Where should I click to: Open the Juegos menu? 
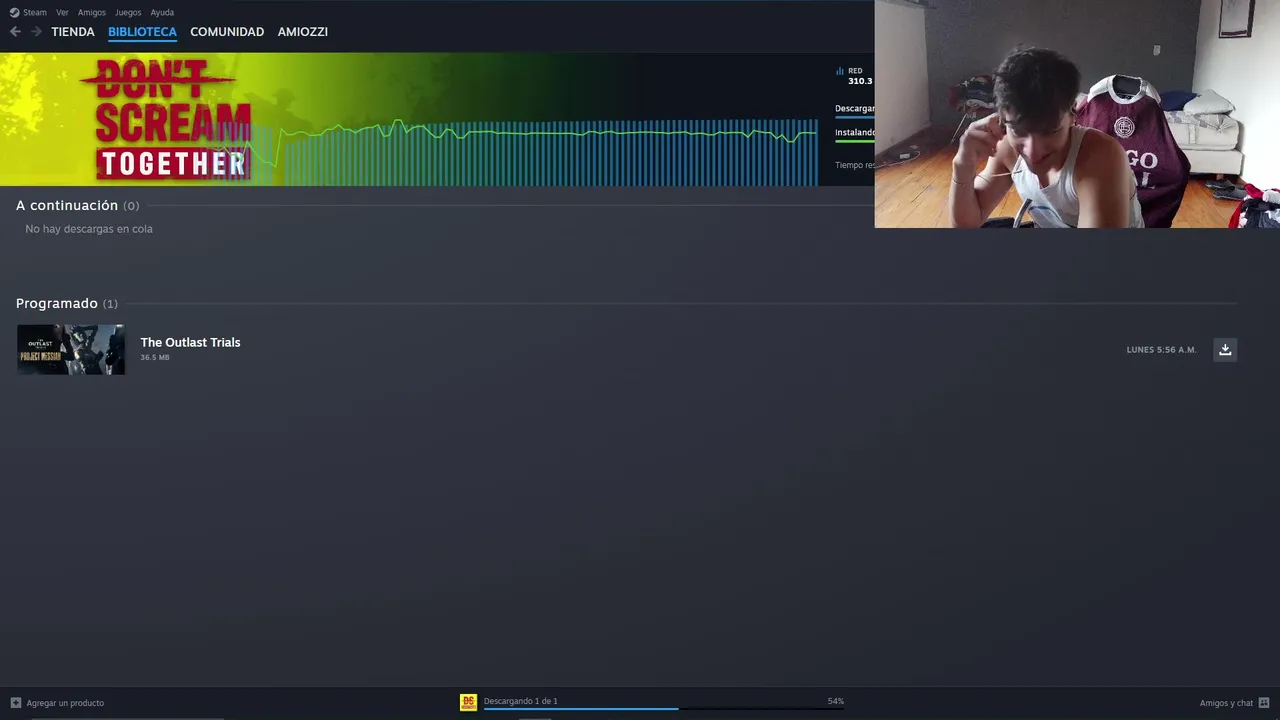[128, 12]
